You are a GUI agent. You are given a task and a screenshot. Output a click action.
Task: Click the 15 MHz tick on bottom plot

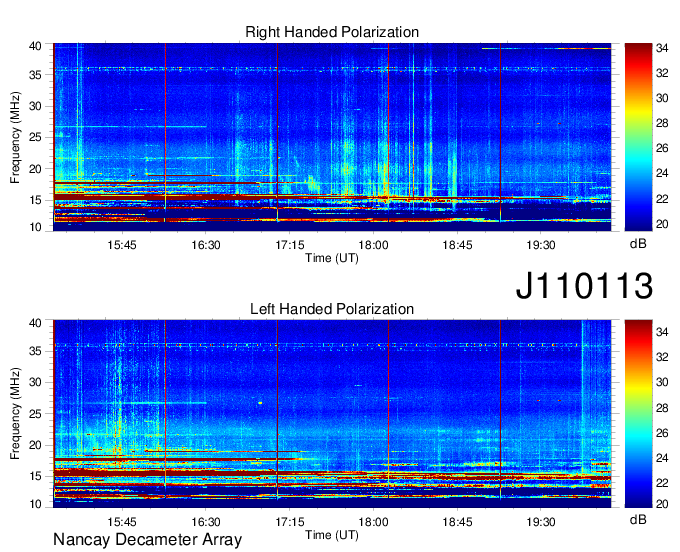click(35, 477)
